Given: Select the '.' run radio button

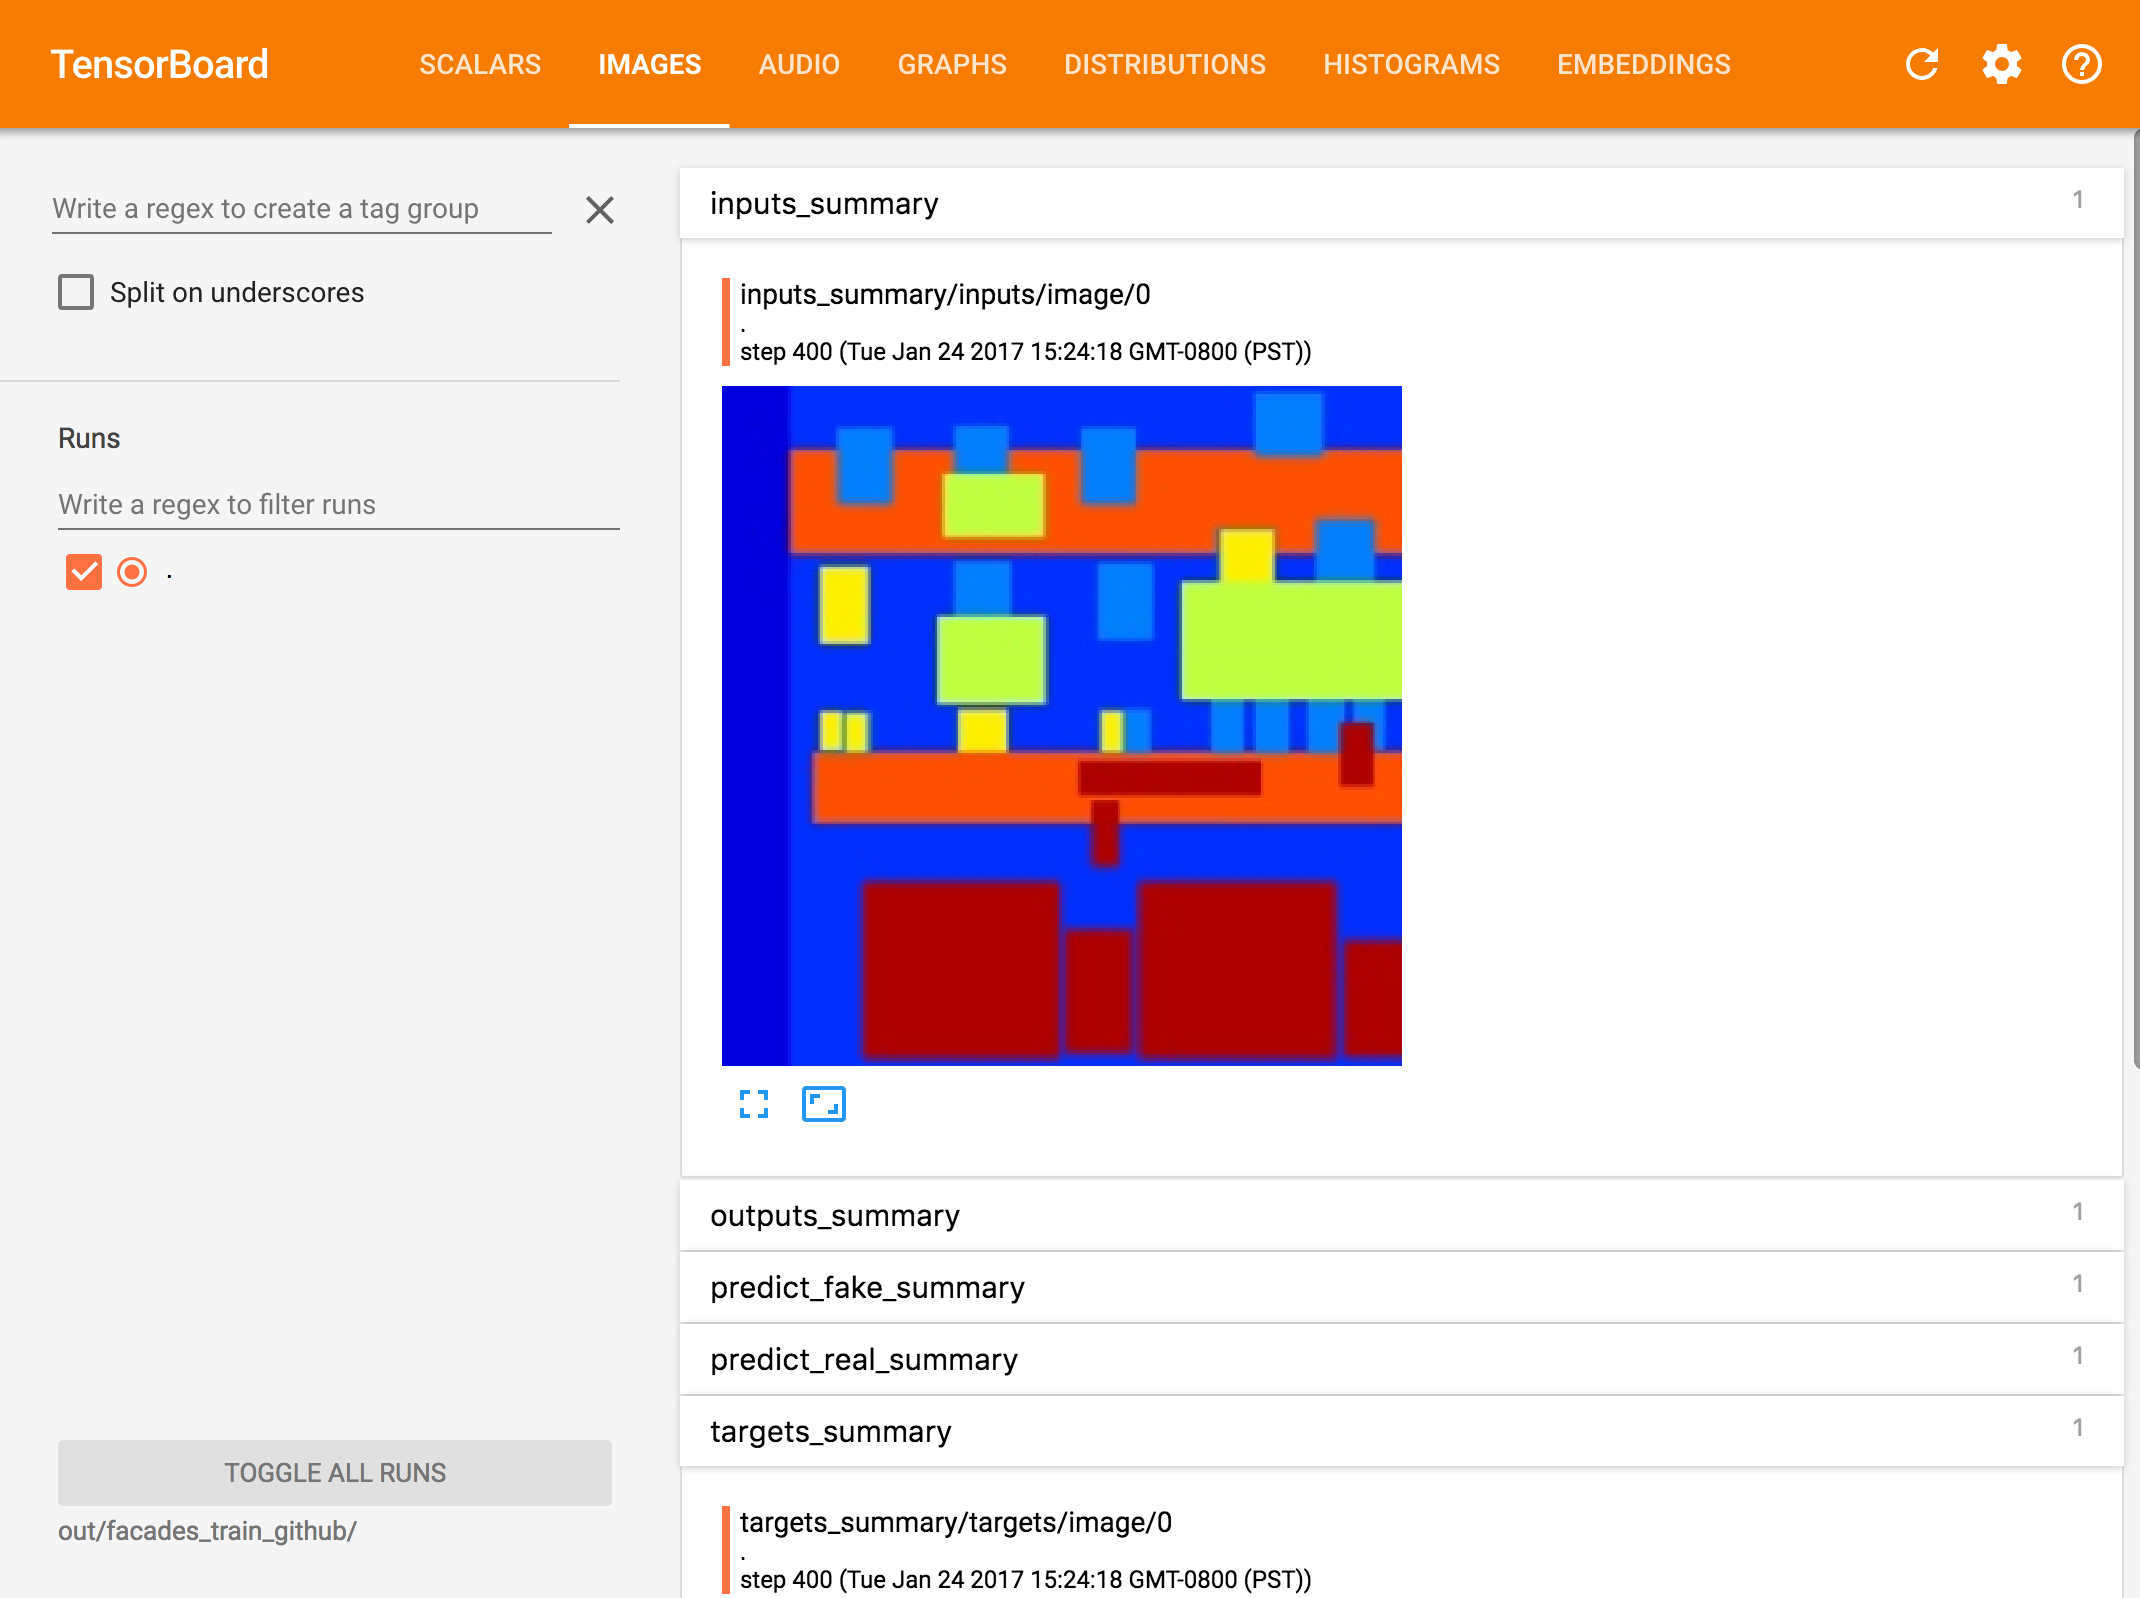Looking at the screenshot, I should pyautogui.click(x=132, y=572).
